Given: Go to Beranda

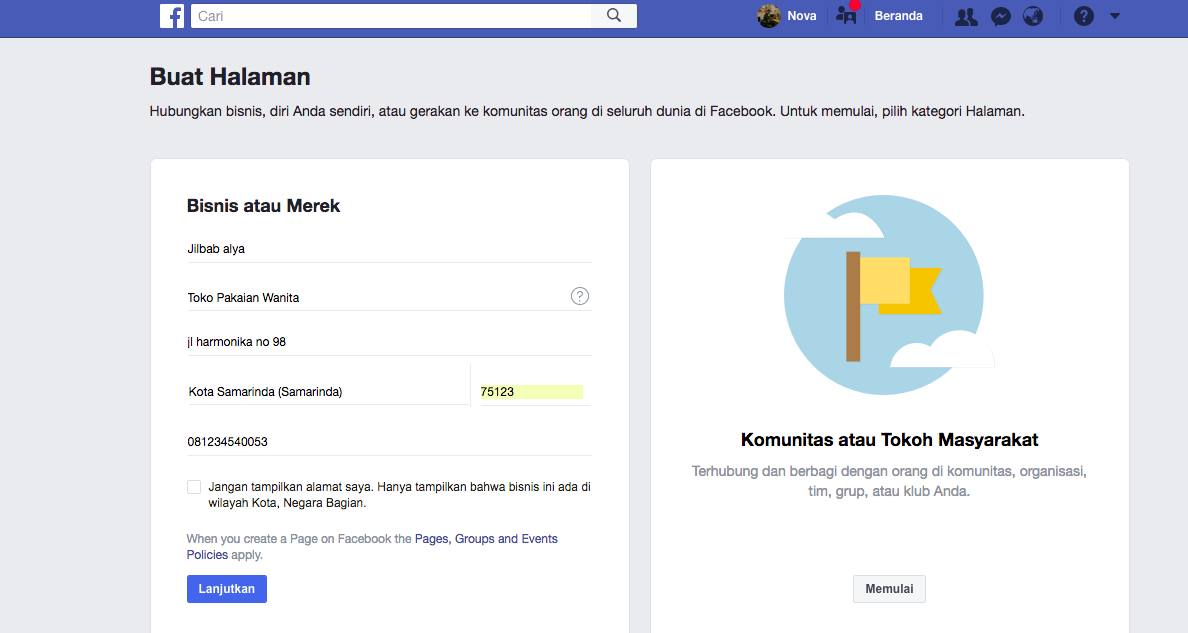Looking at the screenshot, I should coord(897,15).
